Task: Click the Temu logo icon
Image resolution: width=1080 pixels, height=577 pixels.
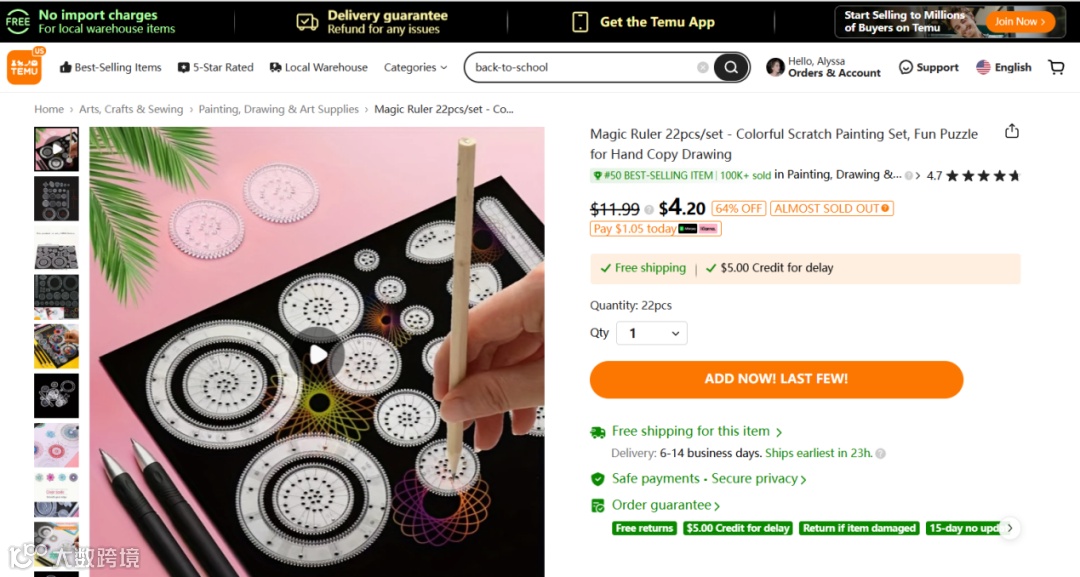Action: pyautogui.click(x=24, y=67)
